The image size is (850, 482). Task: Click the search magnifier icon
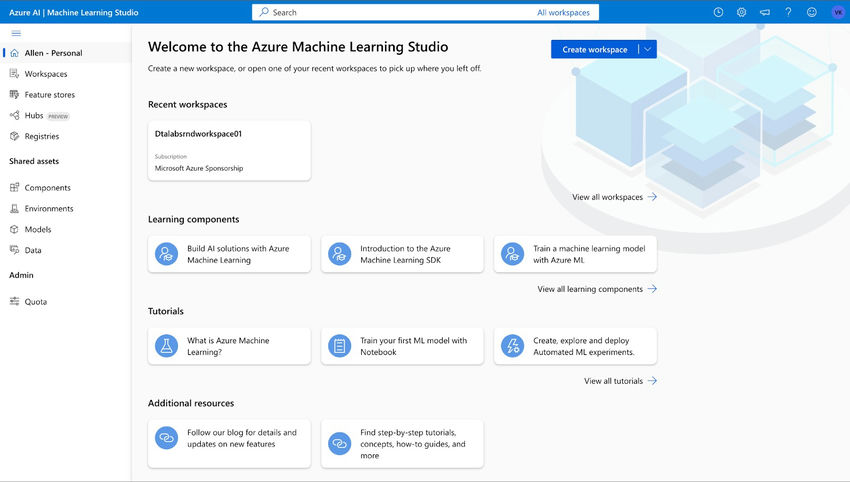click(264, 12)
